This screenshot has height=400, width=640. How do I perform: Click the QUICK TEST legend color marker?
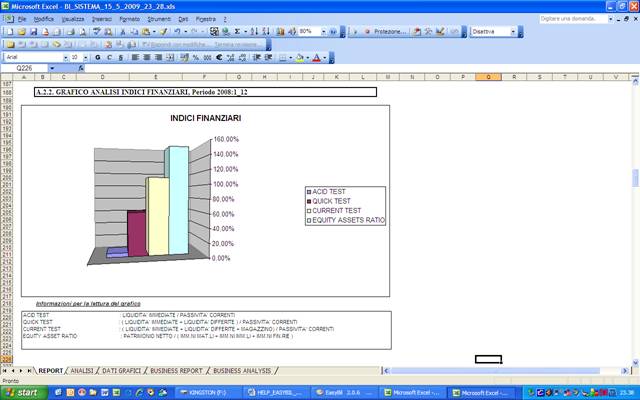pyautogui.click(x=309, y=201)
